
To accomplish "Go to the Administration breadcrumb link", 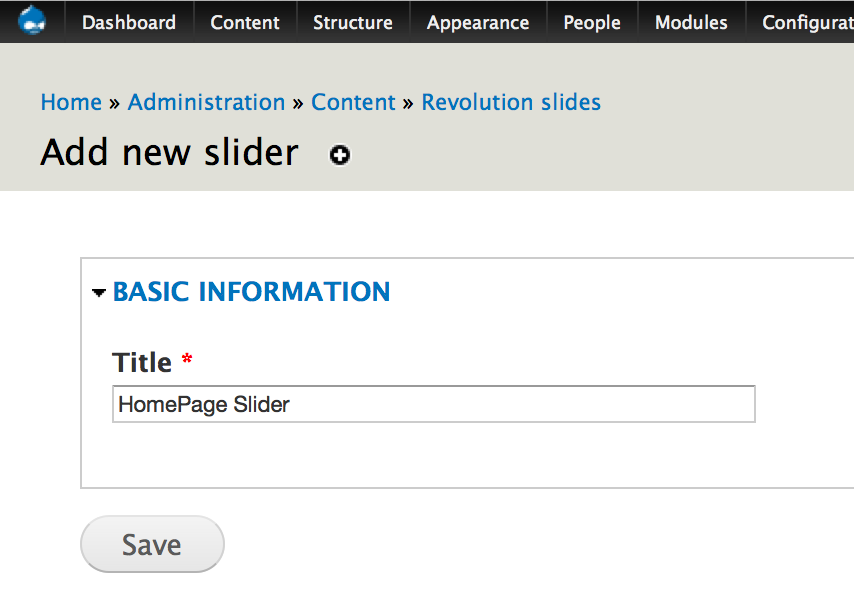I will 207,102.
